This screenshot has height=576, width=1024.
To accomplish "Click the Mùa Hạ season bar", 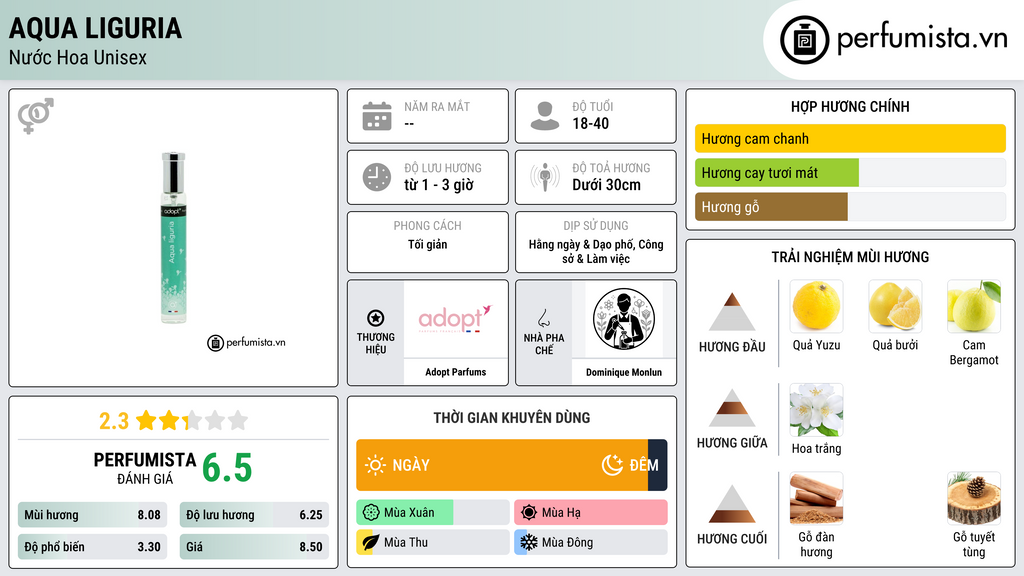I will point(591,513).
